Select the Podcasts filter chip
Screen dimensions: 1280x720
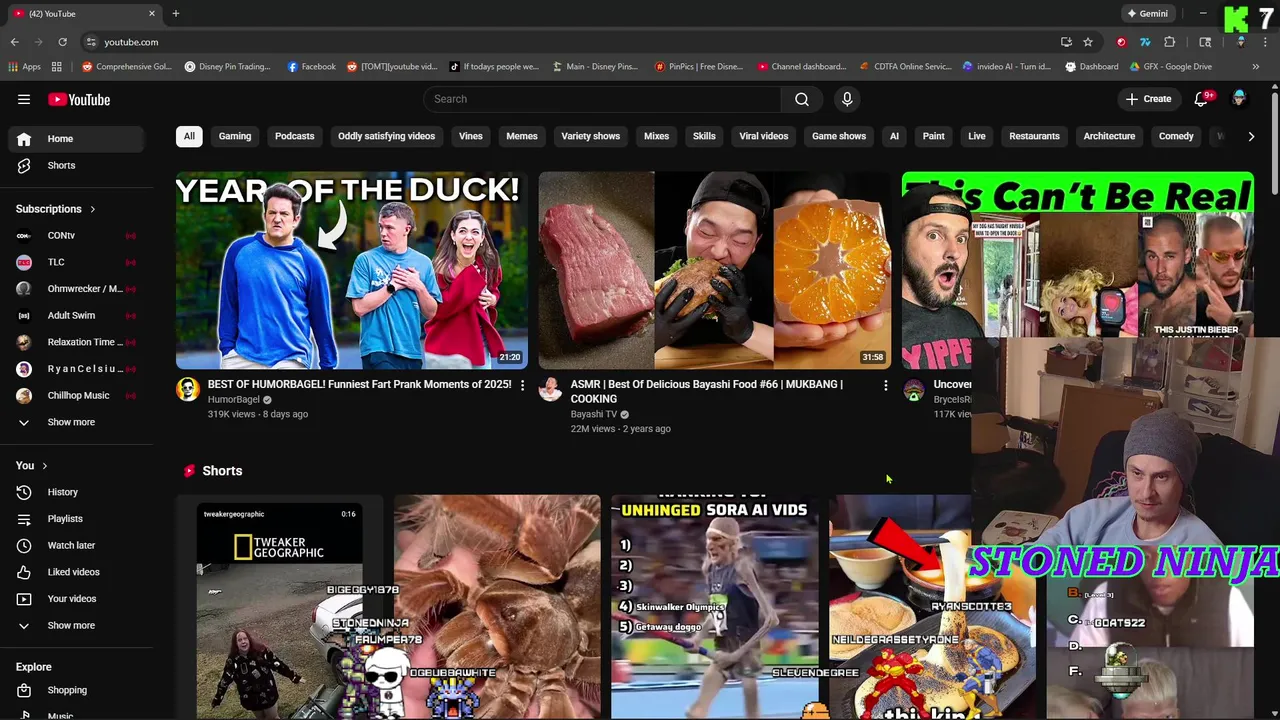(294, 136)
